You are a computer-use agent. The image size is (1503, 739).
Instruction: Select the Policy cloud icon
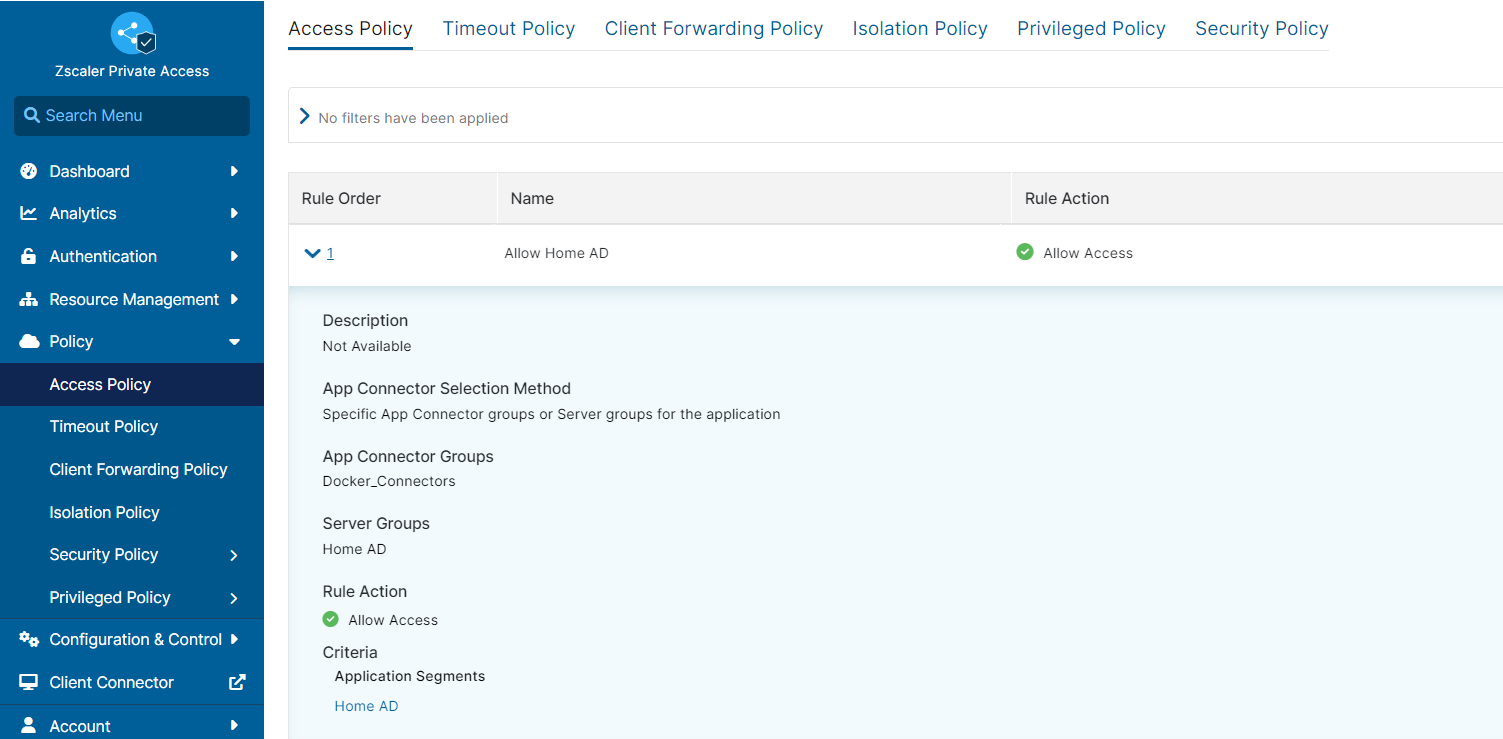click(28, 341)
